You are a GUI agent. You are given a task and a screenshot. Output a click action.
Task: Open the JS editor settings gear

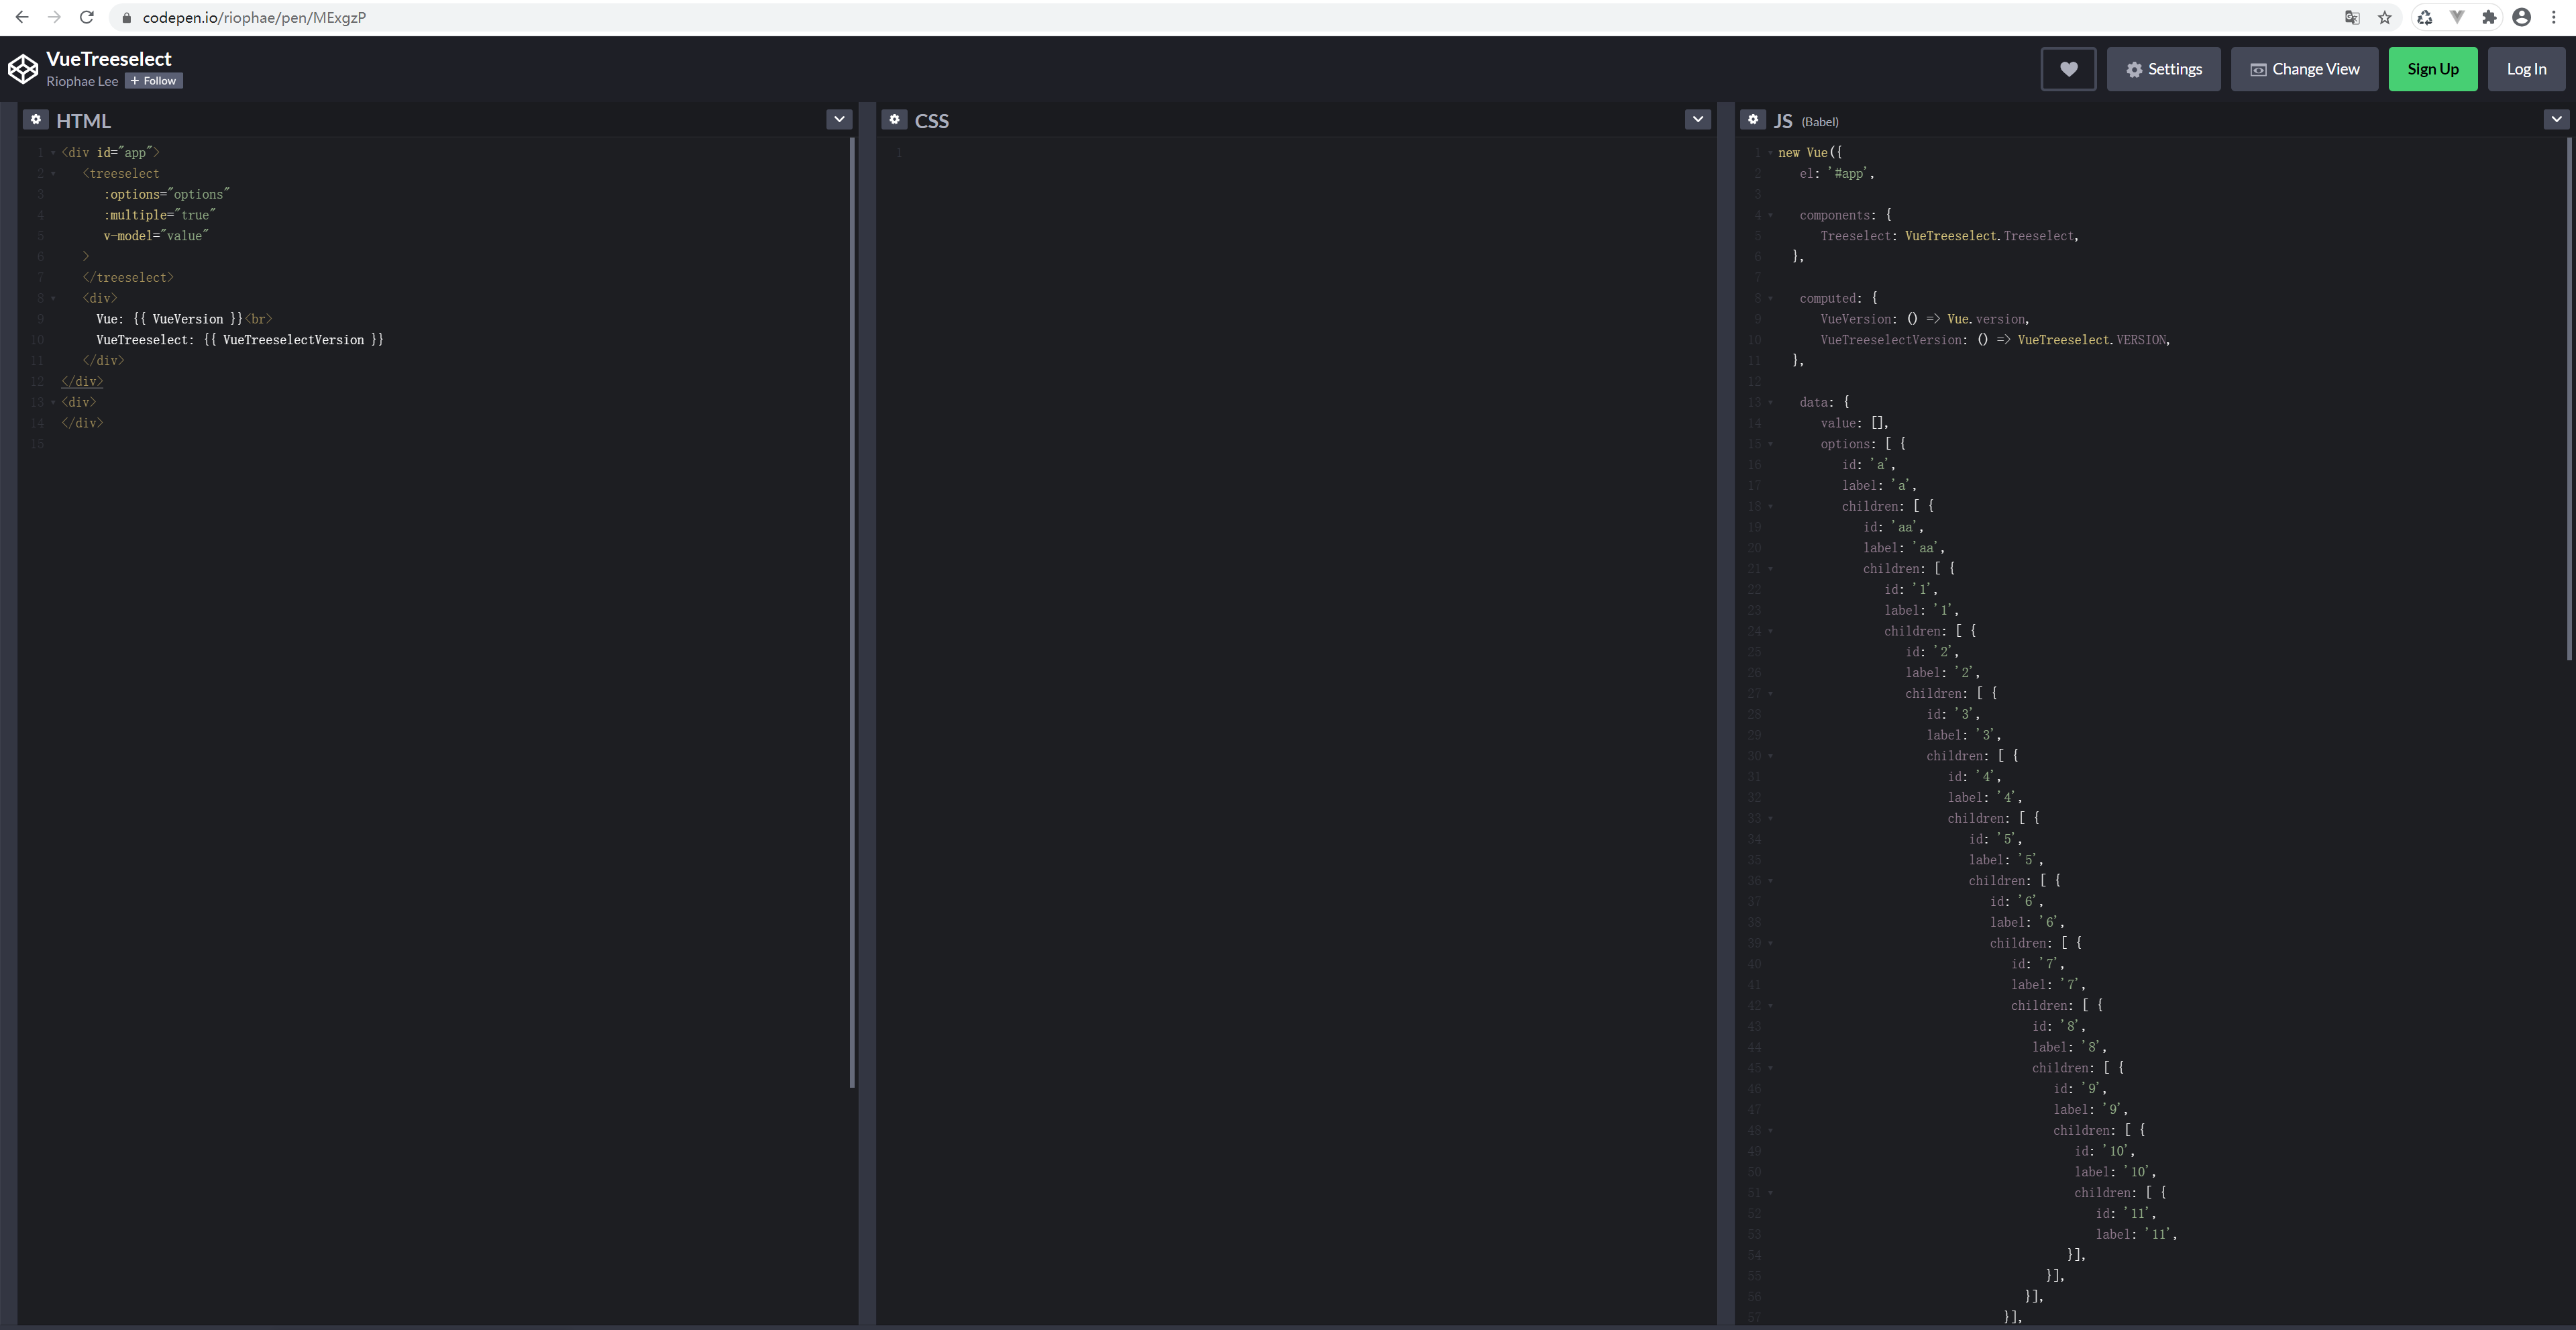pyautogui.click(x=1753, y=119)
